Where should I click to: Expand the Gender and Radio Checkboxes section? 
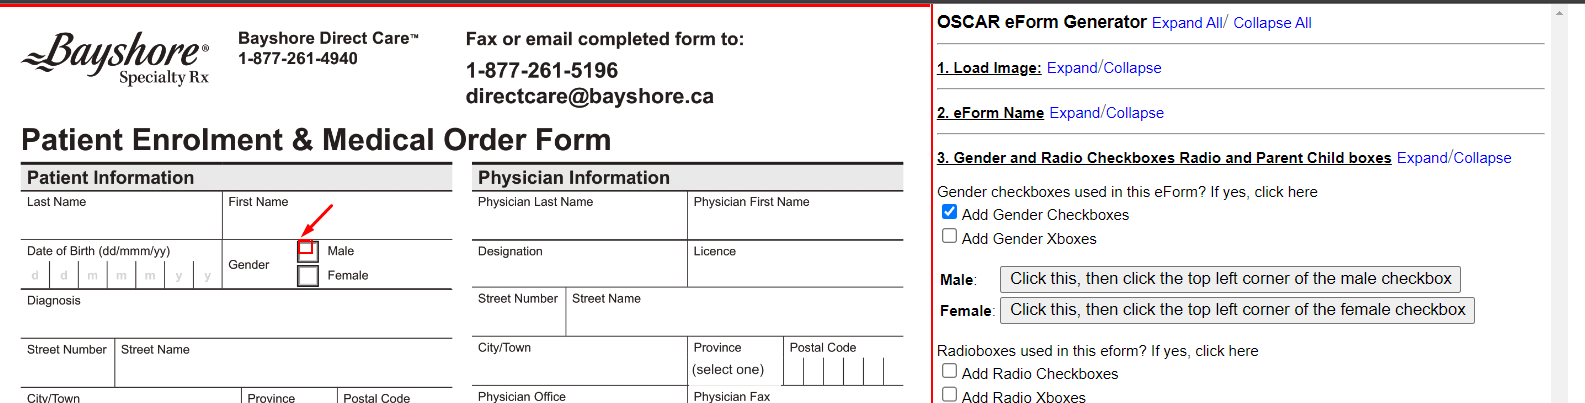click(1422, 158)
